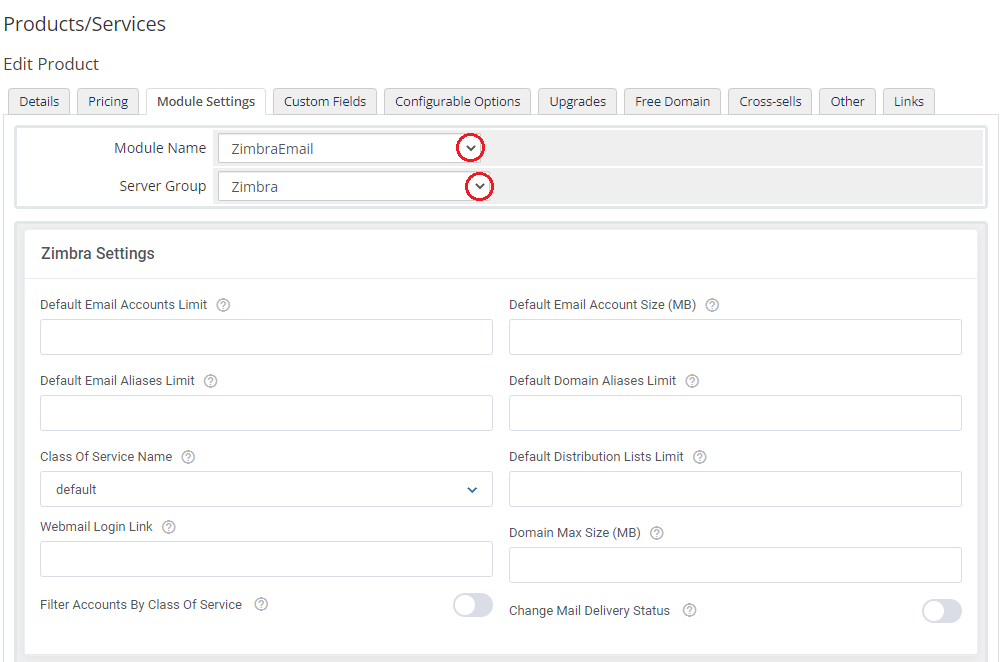1004x662 pixels.
Task: Show help for Class Of Service Name
Action: [x=188, y=457]
